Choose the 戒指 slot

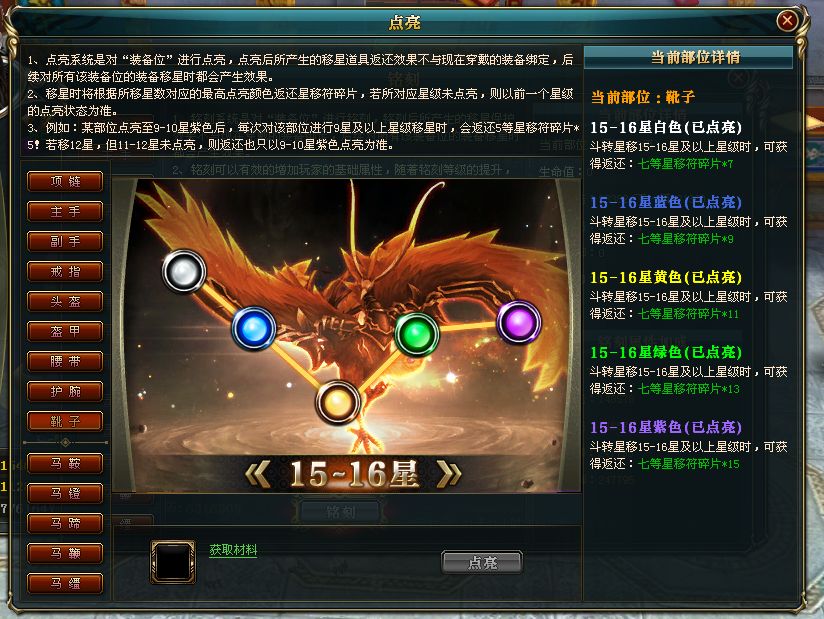pos(65,271)
